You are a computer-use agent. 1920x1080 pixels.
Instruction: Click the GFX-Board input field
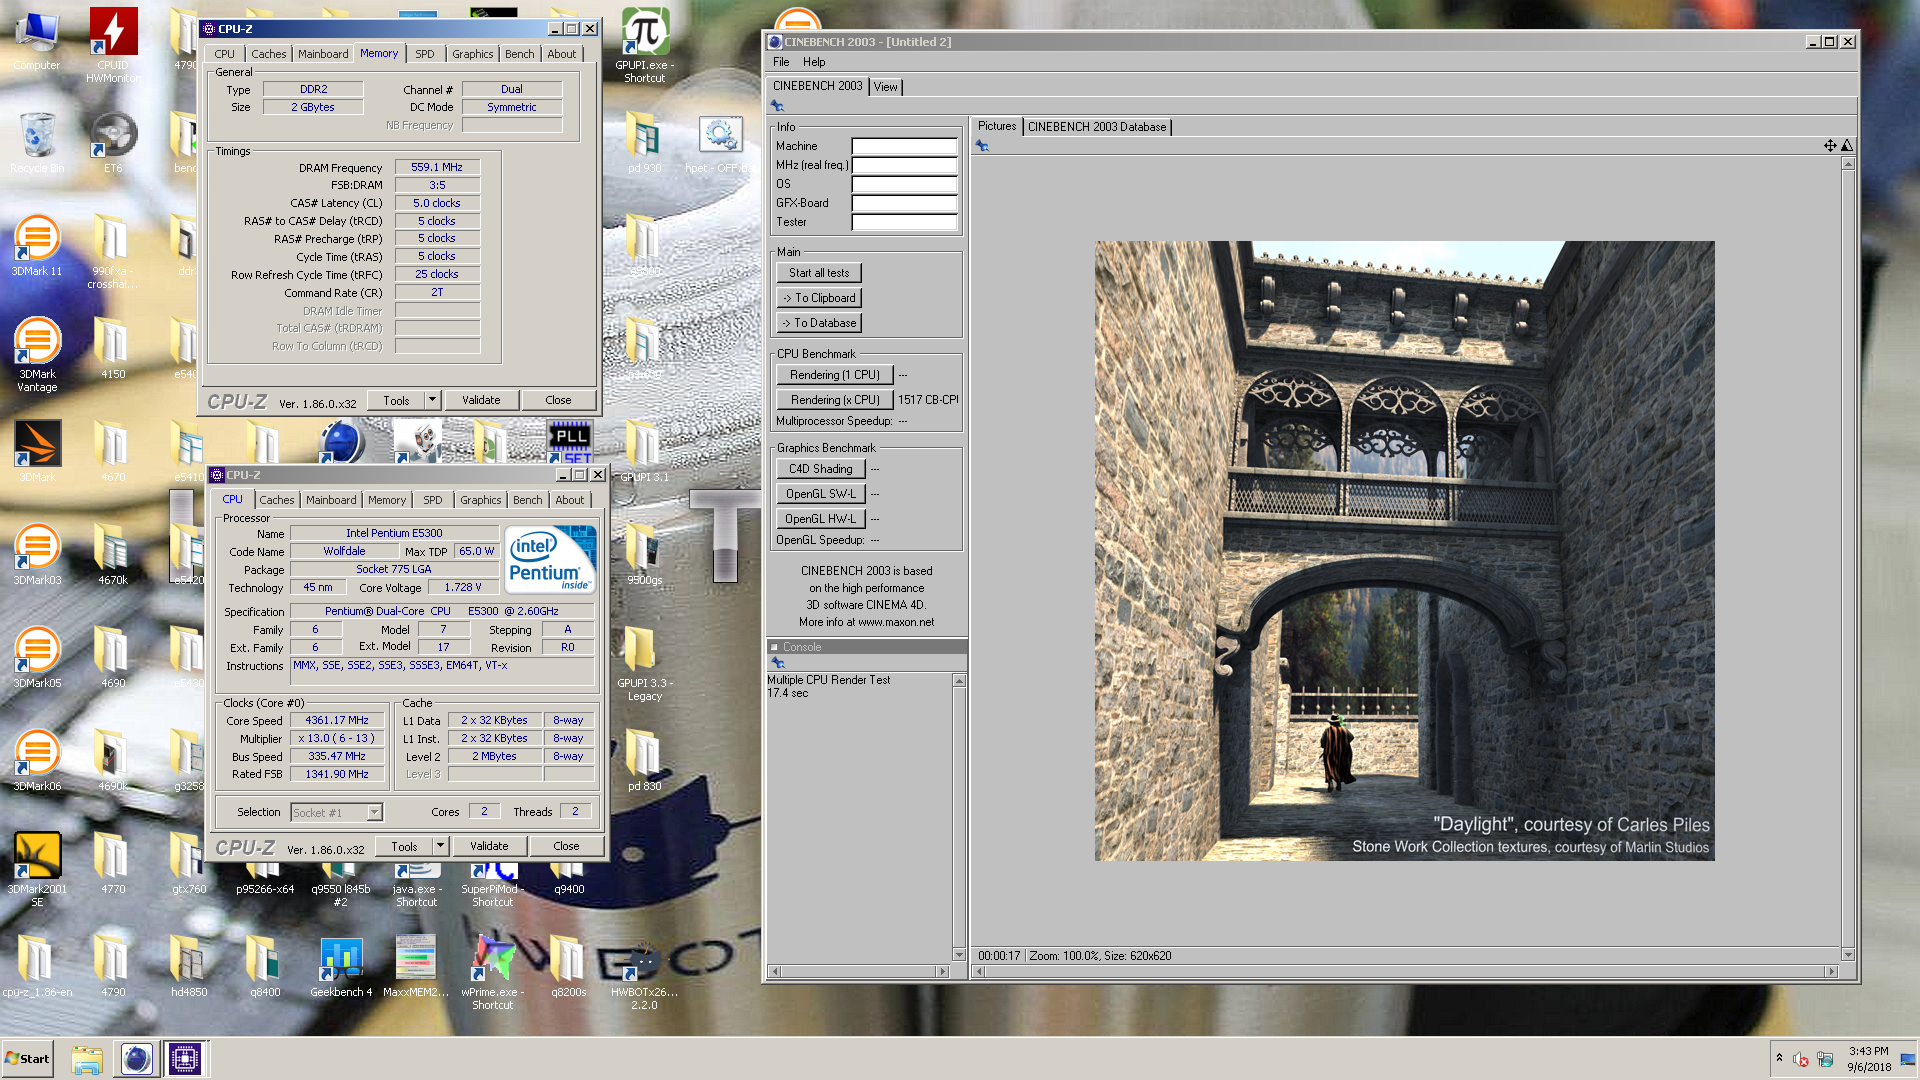coord(904,203)
